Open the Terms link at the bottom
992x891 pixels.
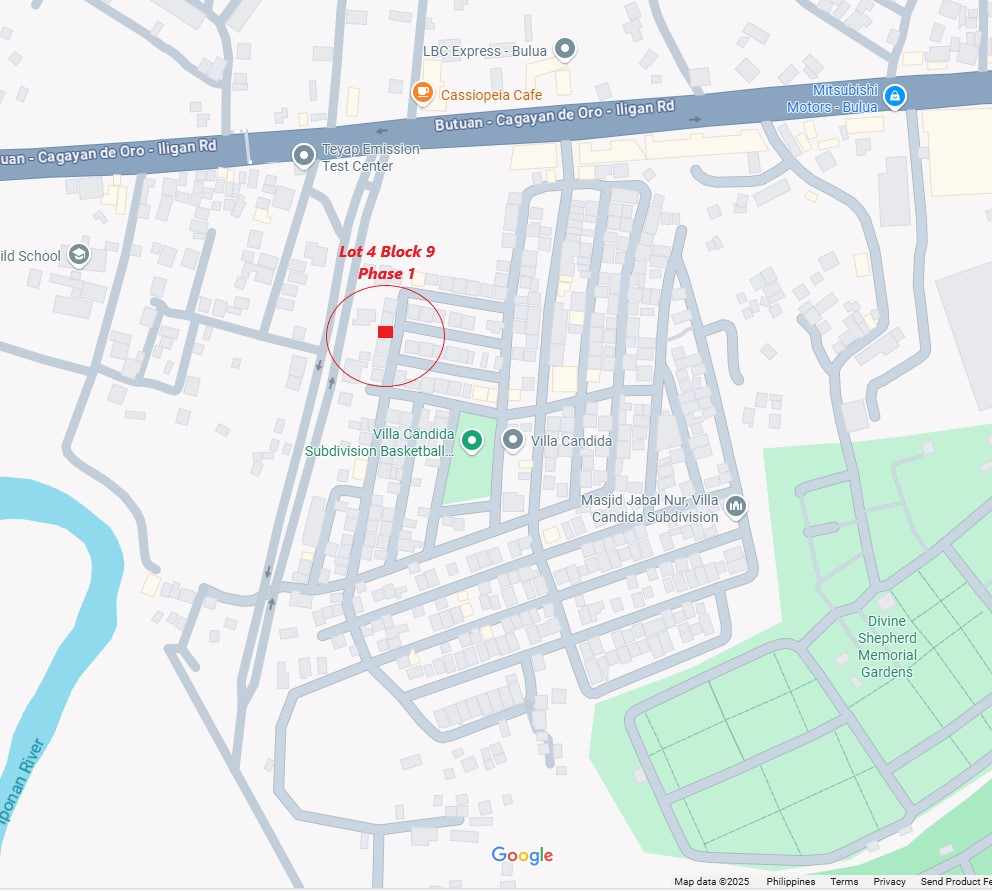coord(844,882)
